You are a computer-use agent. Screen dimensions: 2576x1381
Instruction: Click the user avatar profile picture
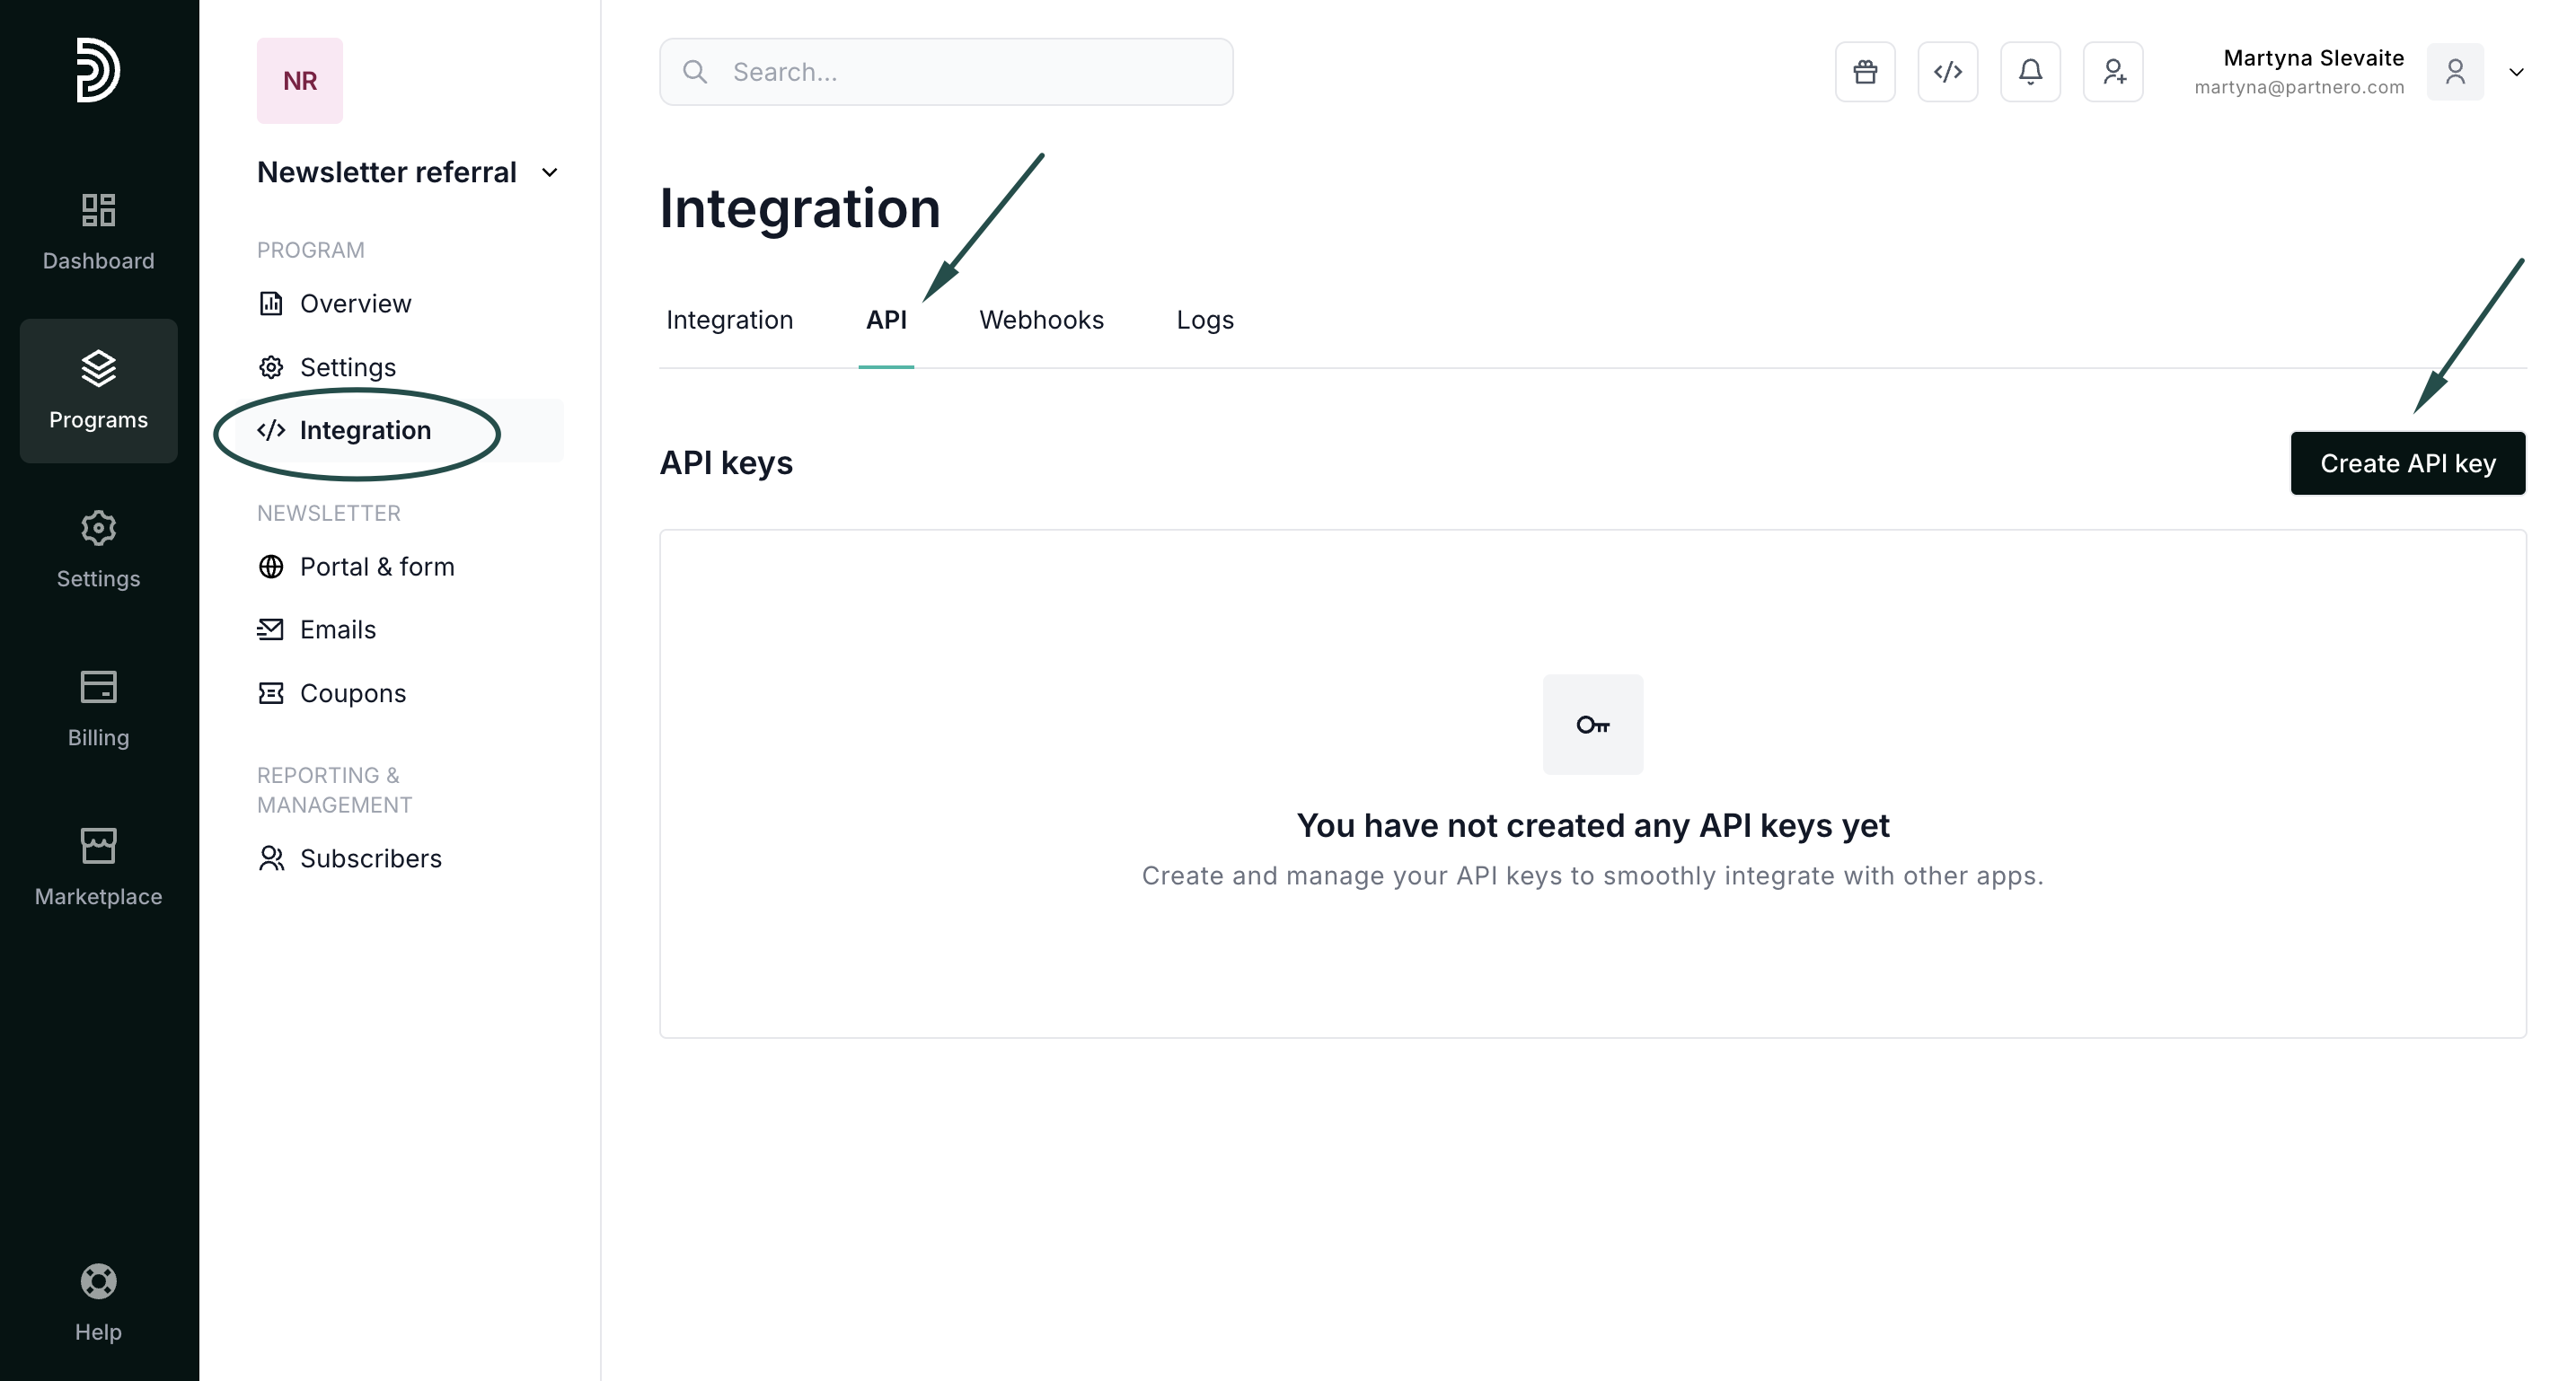[x=2454, y=72]
